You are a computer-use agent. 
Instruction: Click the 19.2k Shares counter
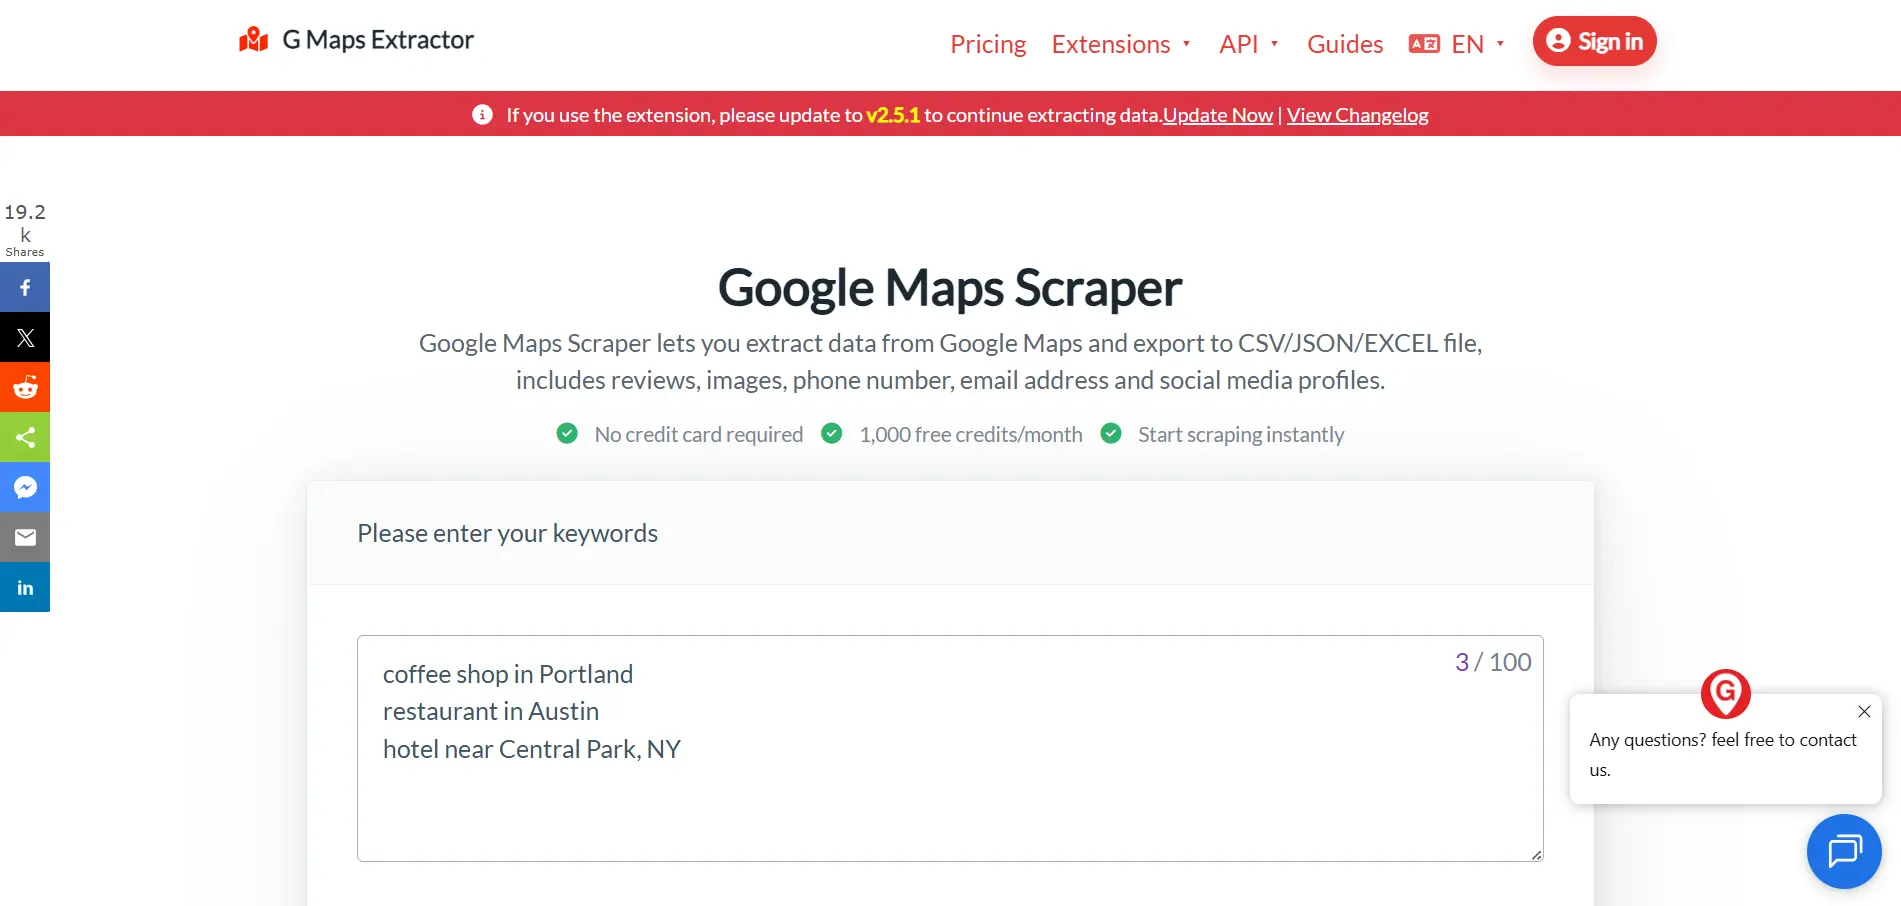click(25, 230)
